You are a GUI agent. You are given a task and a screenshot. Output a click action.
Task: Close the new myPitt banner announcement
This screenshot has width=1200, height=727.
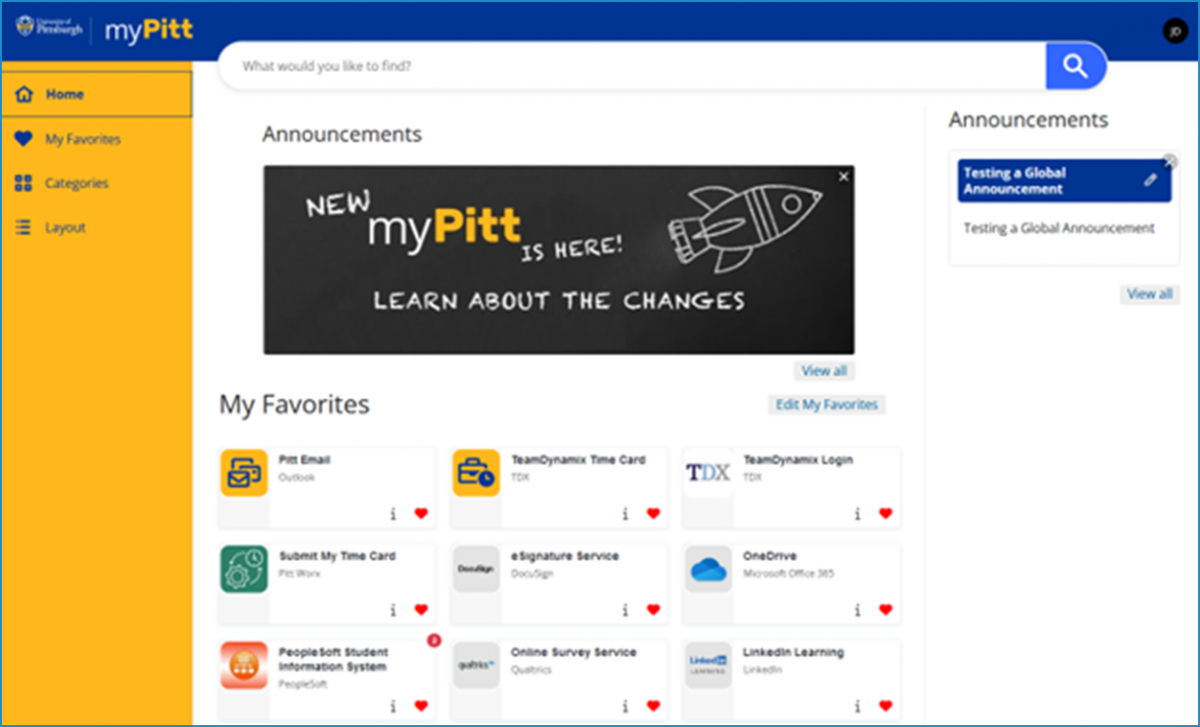(843, 177)
